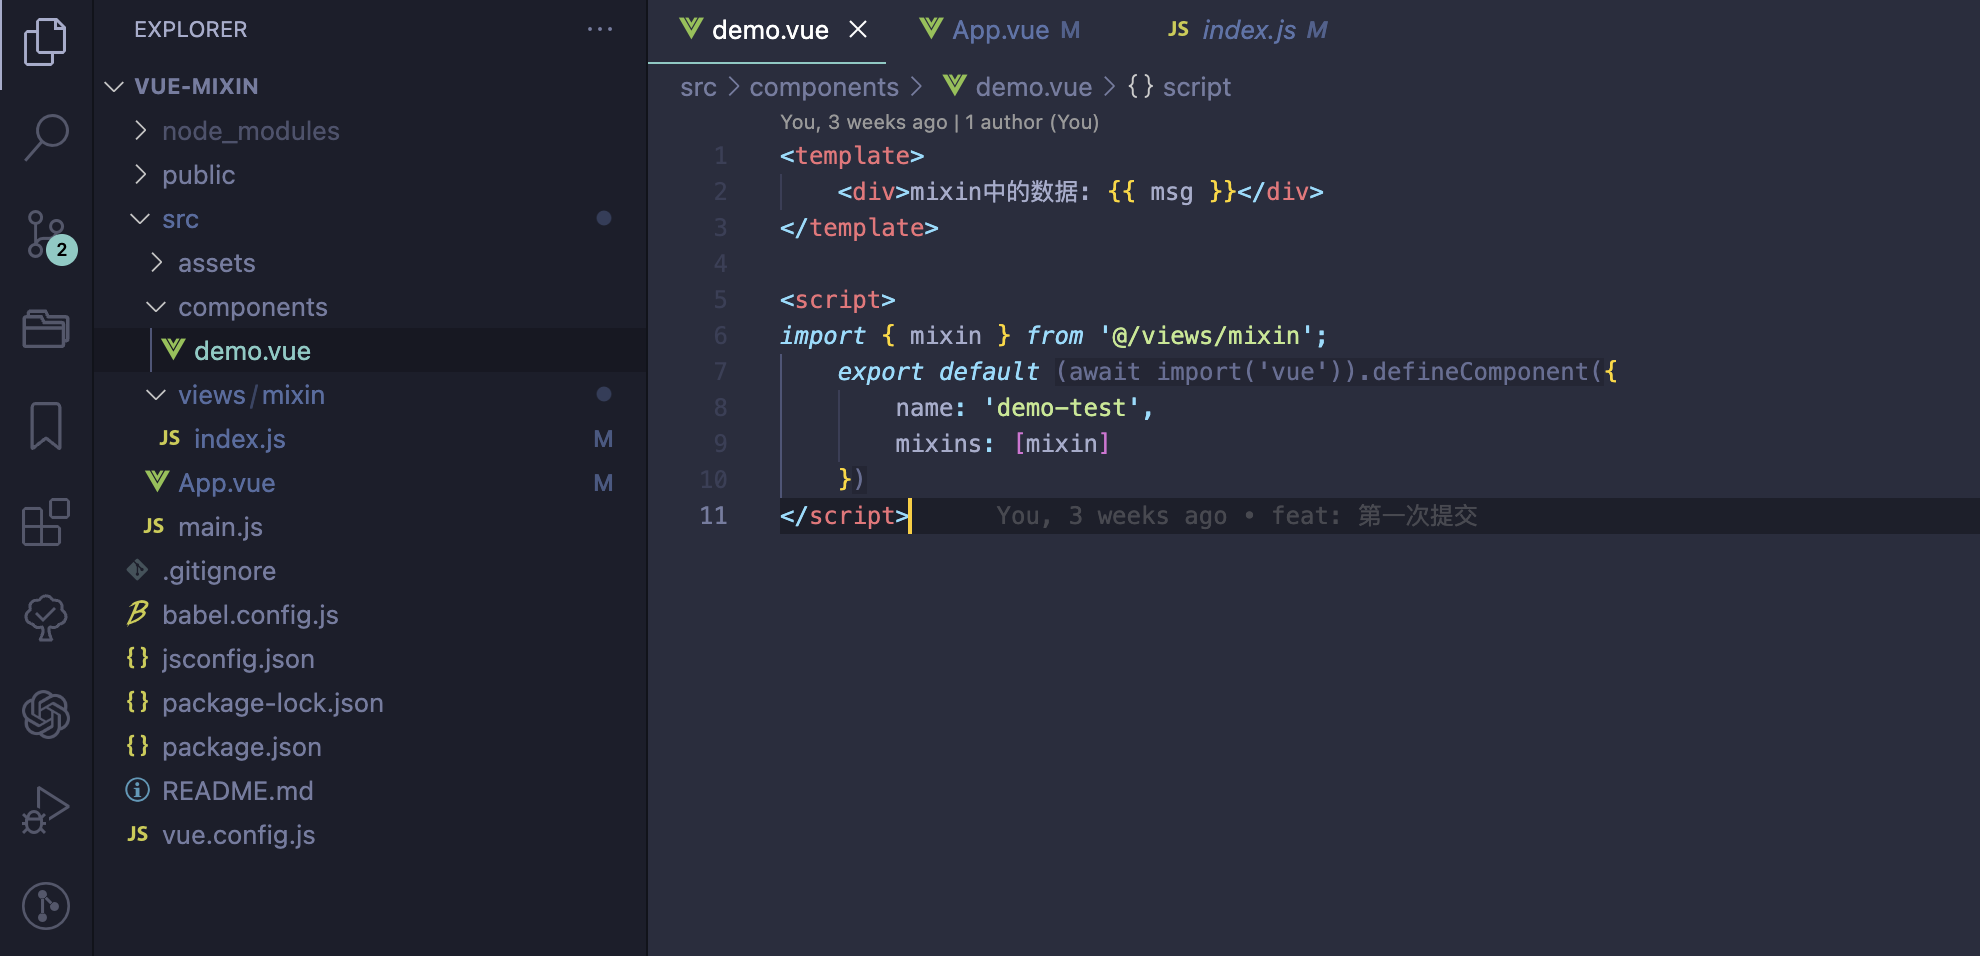
Task: Click the script breadcrumb symbol
Action: [1179, 87]
